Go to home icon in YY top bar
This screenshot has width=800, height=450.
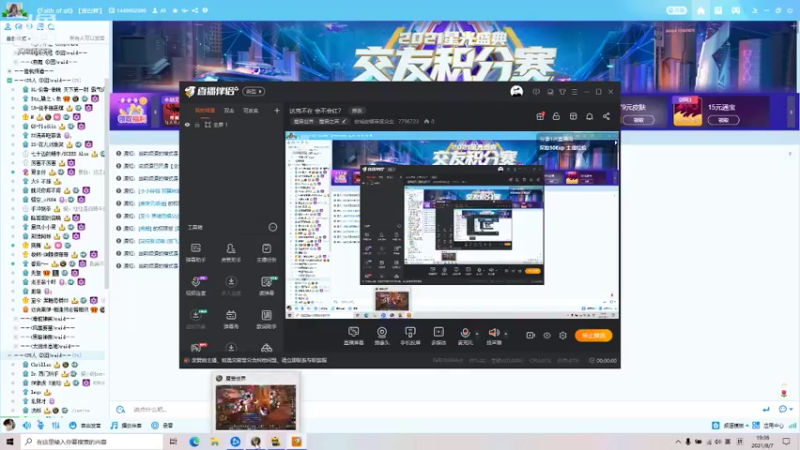pos(701,10)
